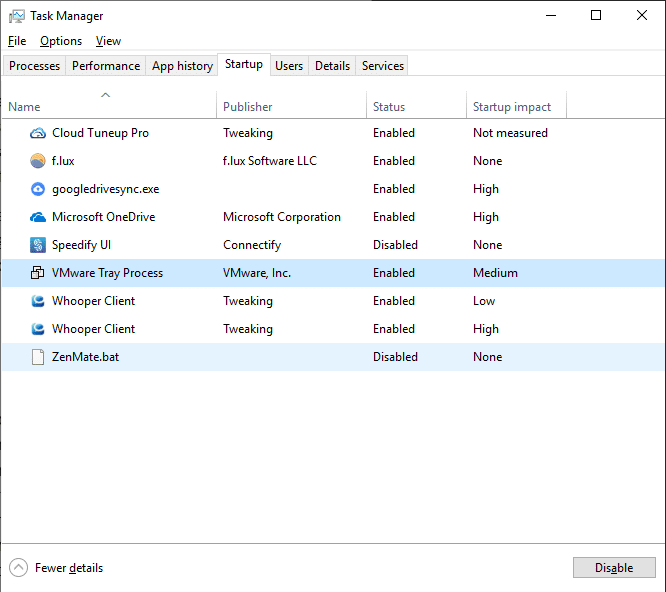Click the VMware Tray Process icon
Viewport: 666px width, 592px height.
pos(38,273)
